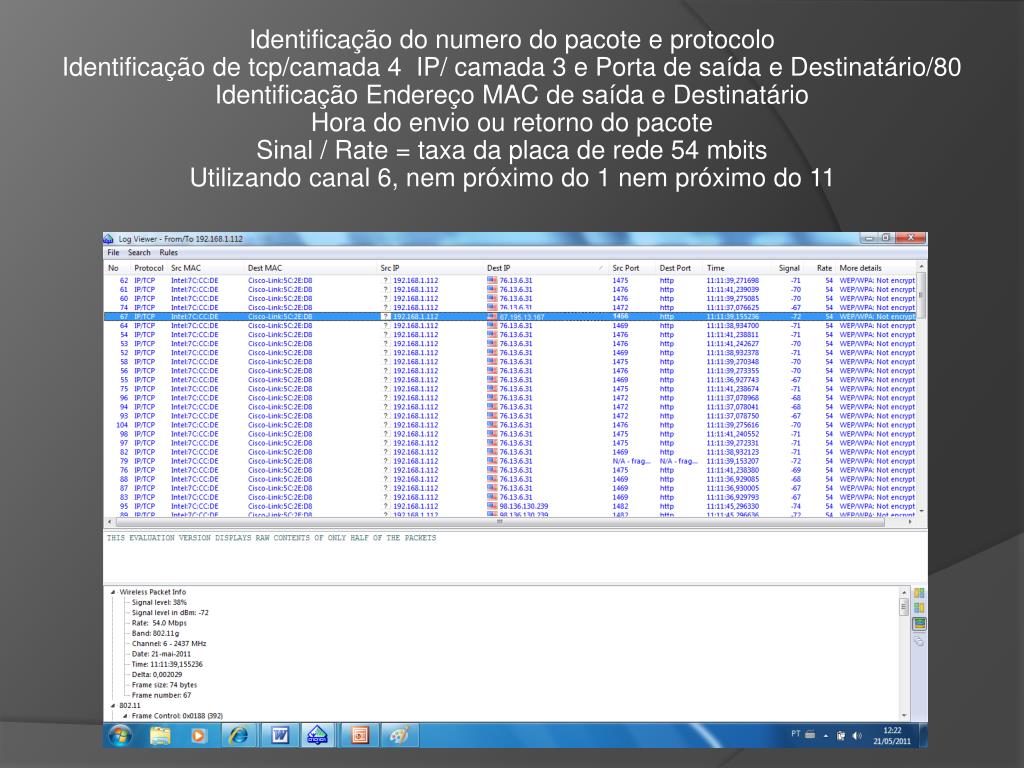Select 'Frame number: 67' tree entry
The height and width of the screenshot is (768, 1024).
tap(161, 696)
